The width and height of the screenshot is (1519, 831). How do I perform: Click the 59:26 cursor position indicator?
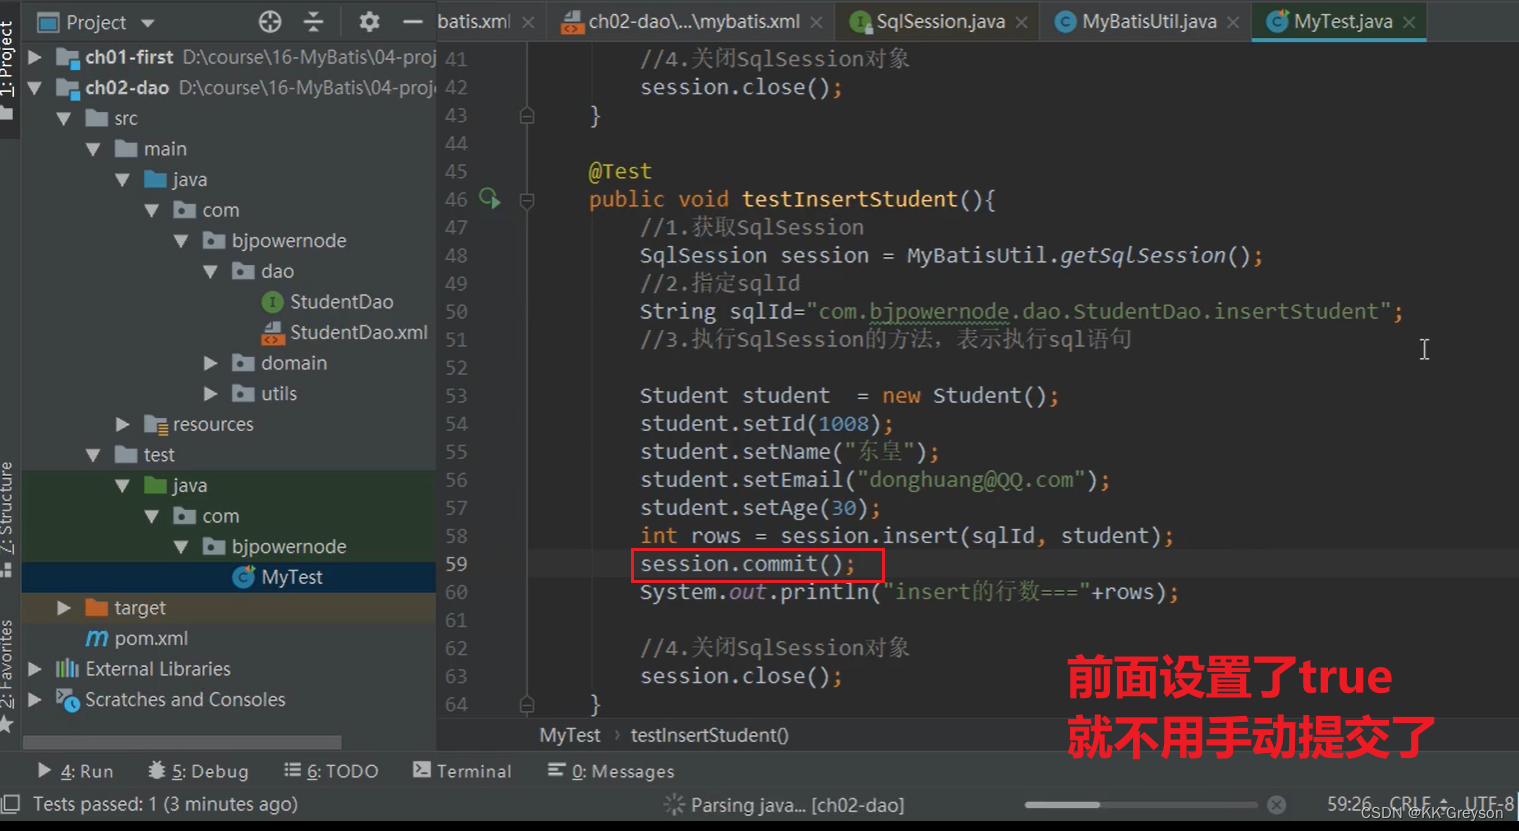tap(1349, 804)
